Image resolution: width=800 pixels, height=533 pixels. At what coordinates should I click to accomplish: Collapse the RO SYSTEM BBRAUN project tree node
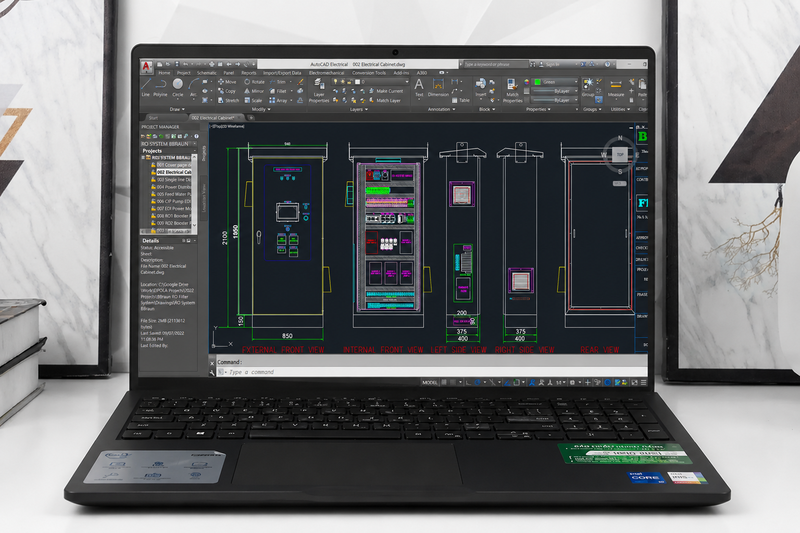click(143, 158)
